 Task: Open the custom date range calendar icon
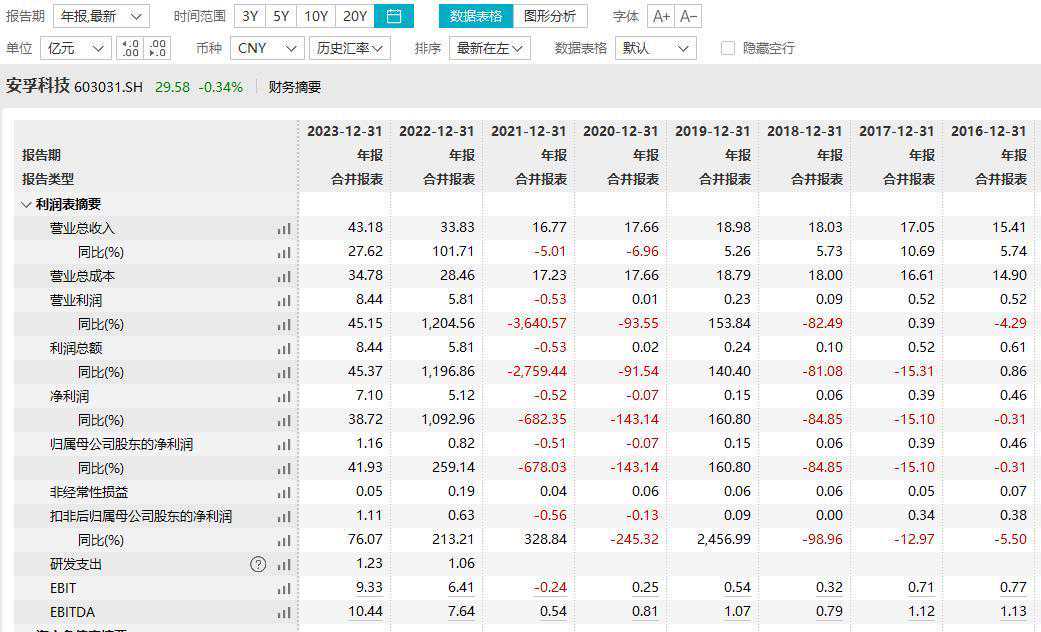coord(394,16)
